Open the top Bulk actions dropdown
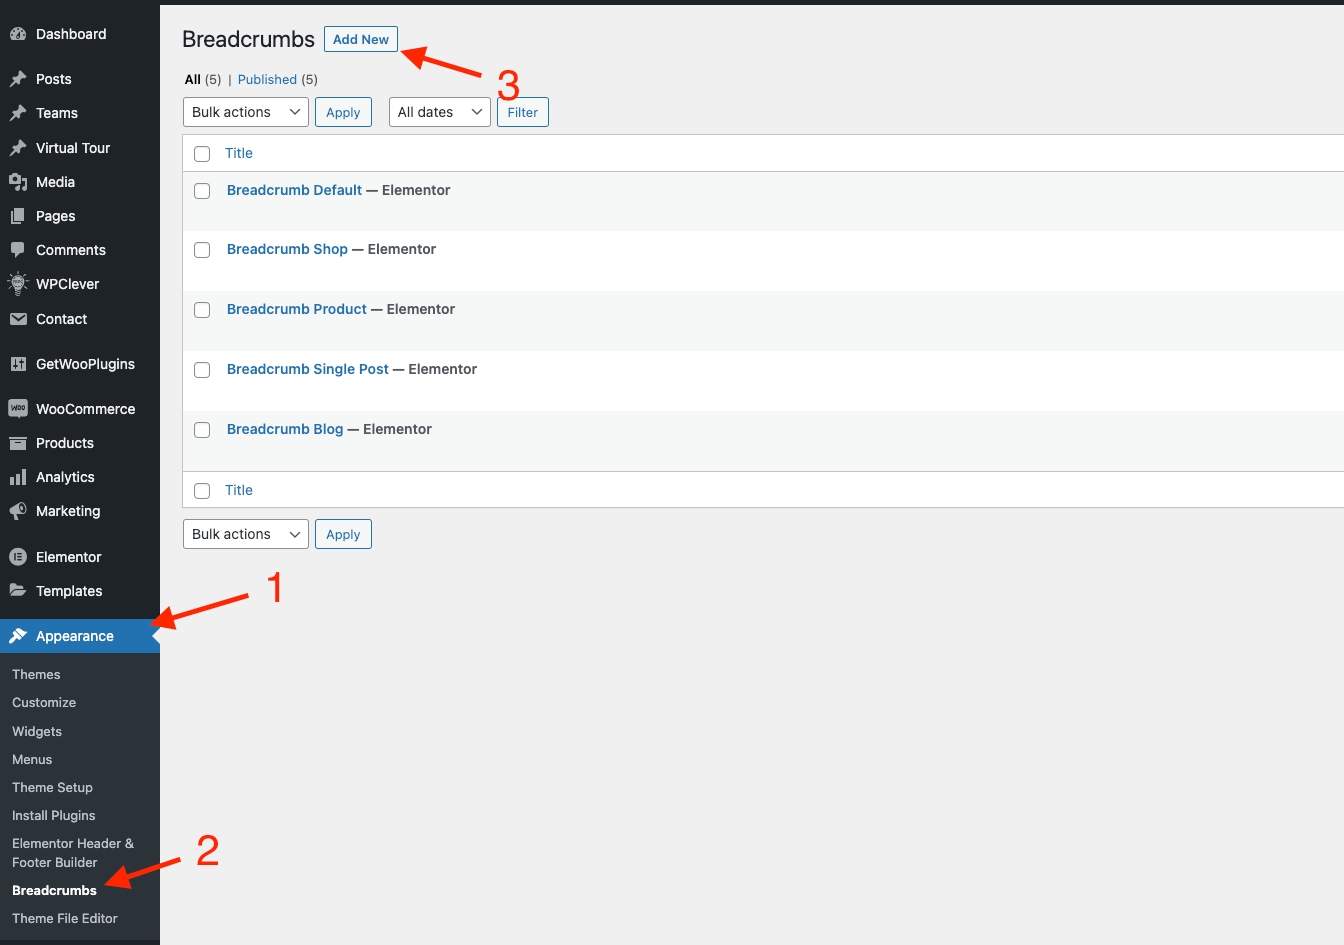This screenshot has width=1344, height=945. click(x=246, y=112)
